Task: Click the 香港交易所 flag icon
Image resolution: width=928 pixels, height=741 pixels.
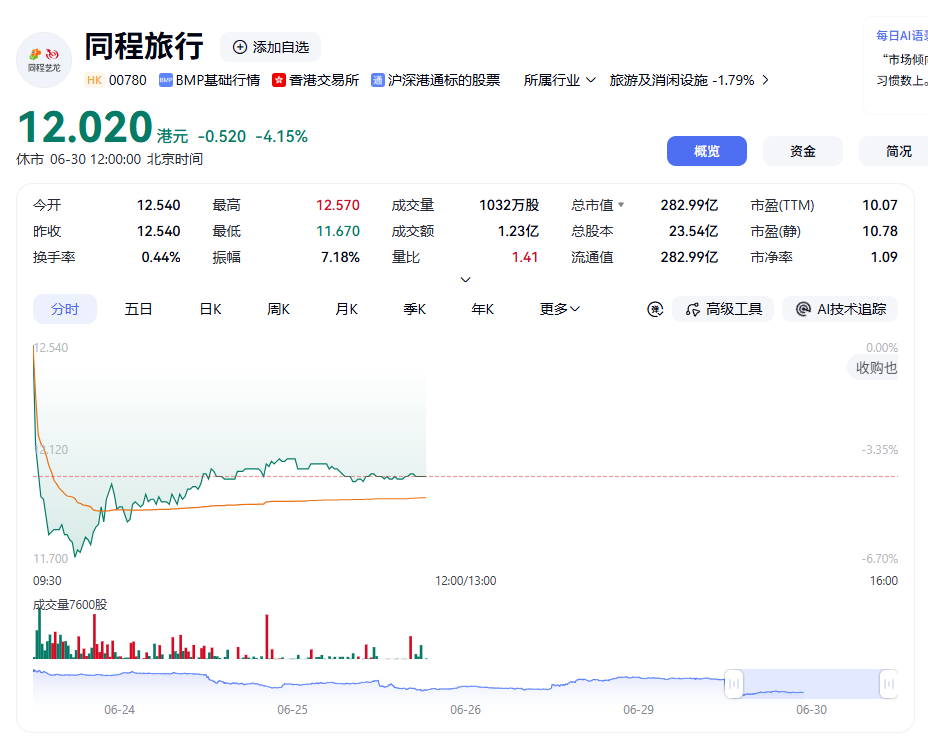Action: coord(279,80)
